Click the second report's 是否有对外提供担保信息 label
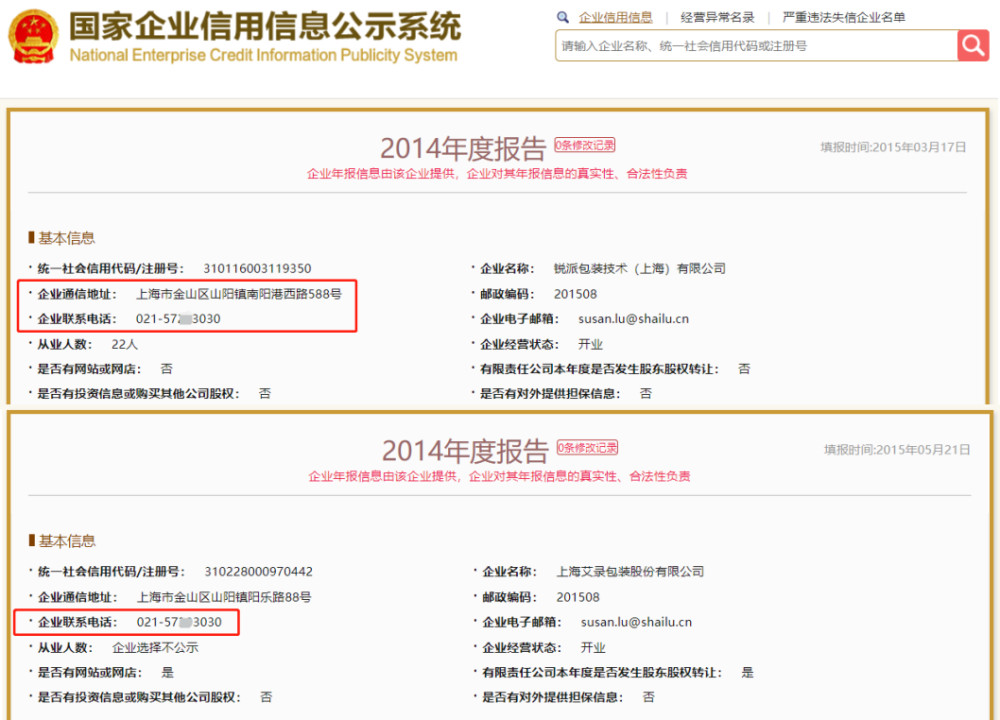The height and width of the screenshot is (720, 1000). (552, 697)
